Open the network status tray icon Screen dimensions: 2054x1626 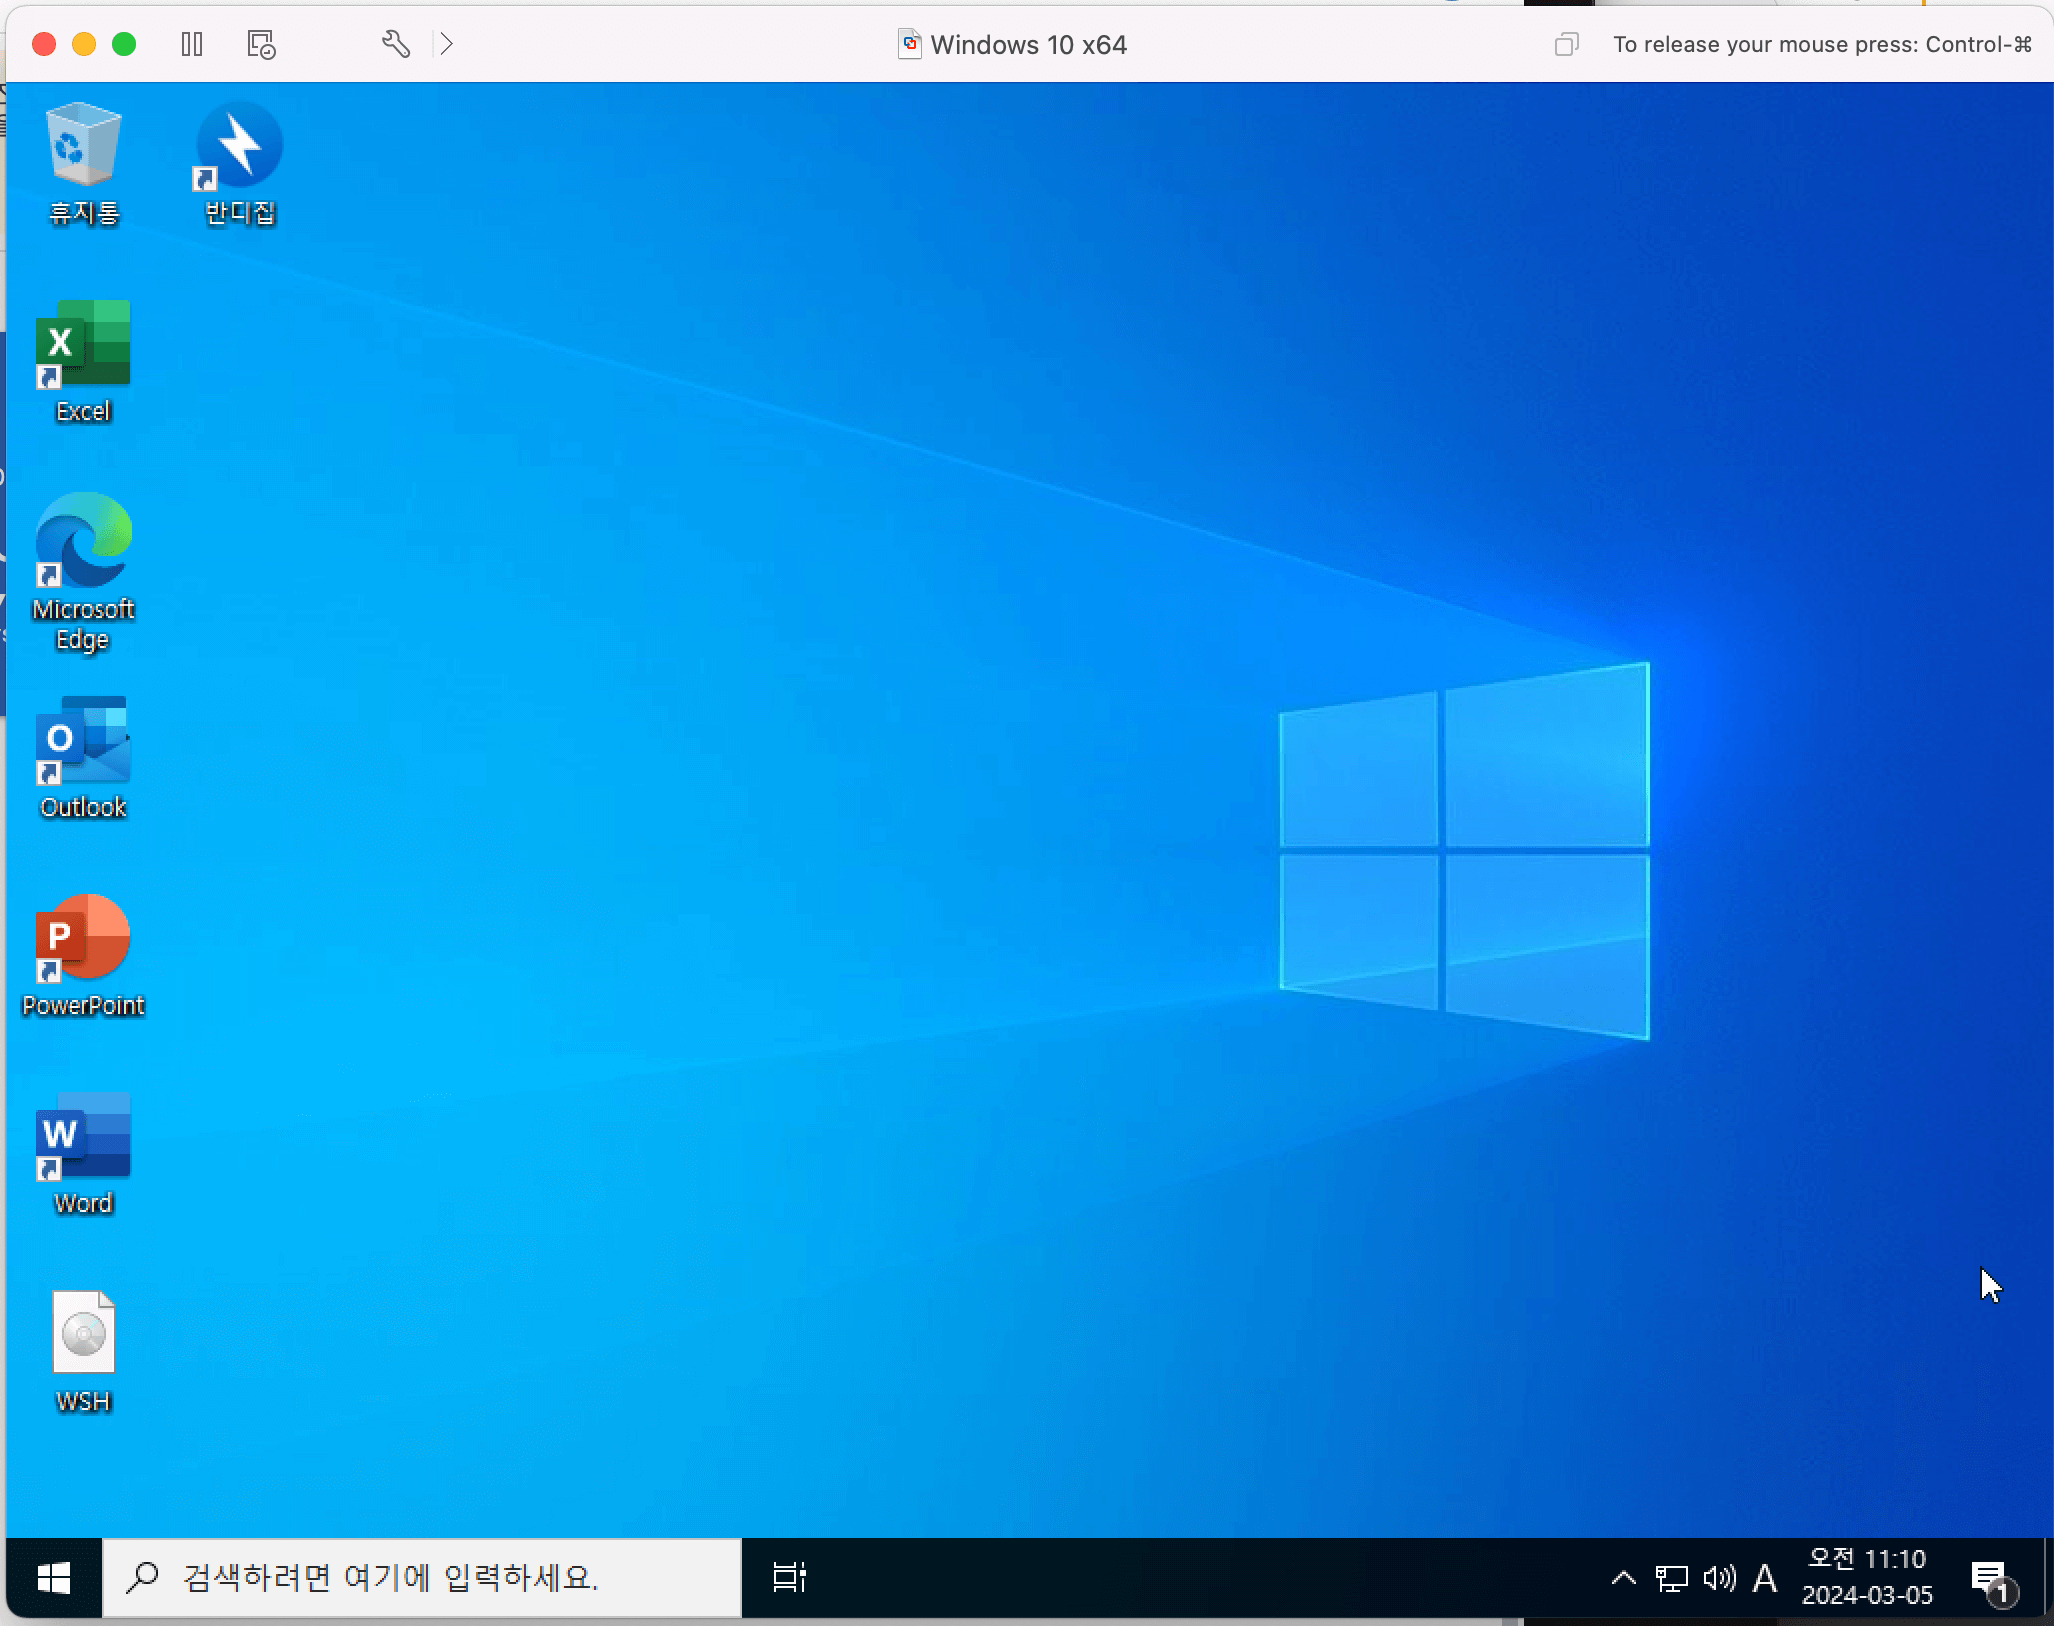1671,1578
